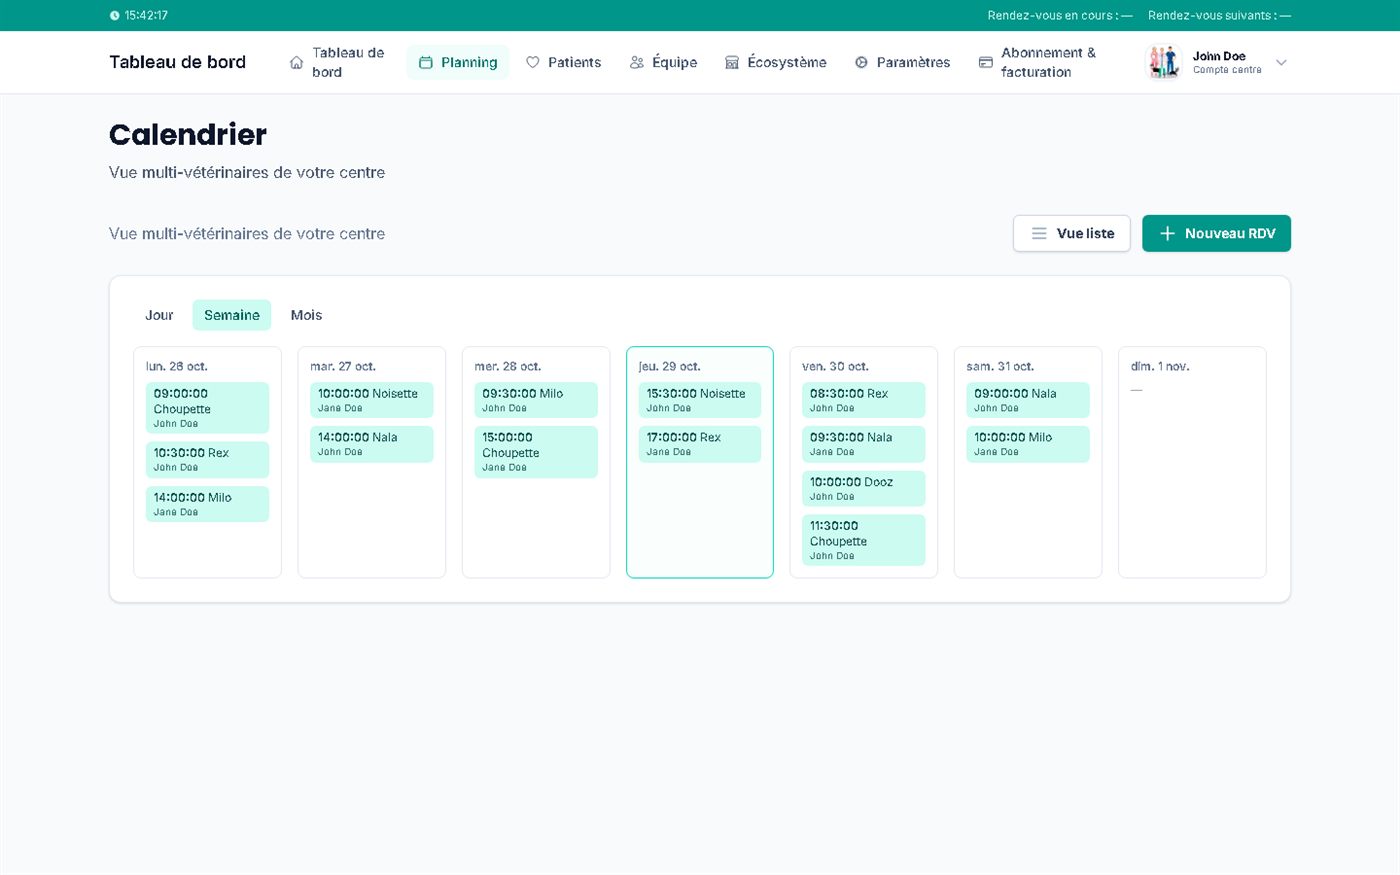Click the Compte centre label under John Doe

coord(1227,70)
